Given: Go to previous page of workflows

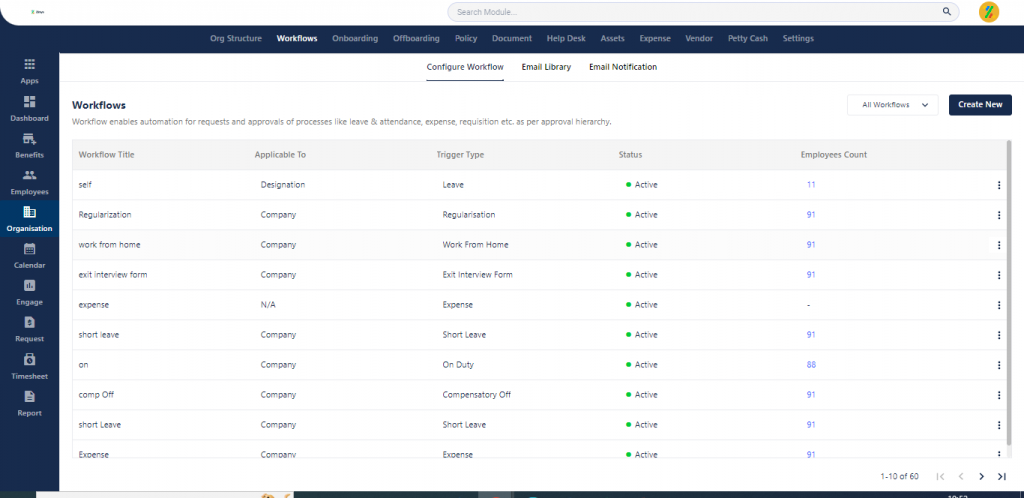Looking at the screenshot, I should tap(961, 476).
